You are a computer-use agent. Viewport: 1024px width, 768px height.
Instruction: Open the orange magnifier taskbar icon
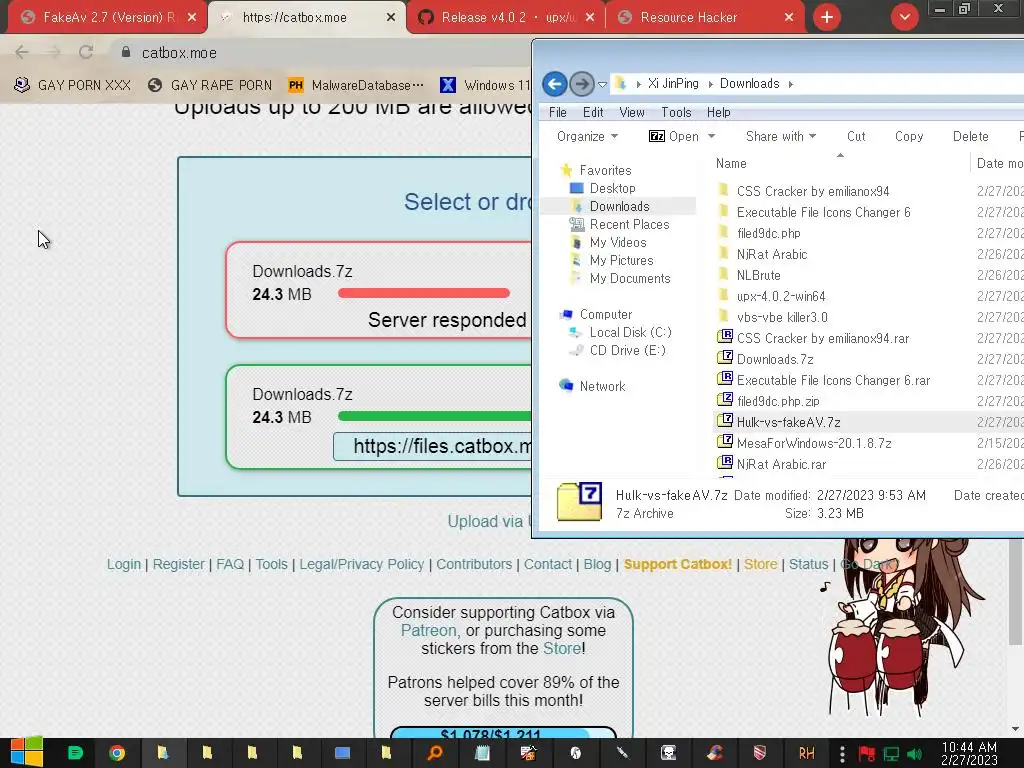(x=434, y=753)
